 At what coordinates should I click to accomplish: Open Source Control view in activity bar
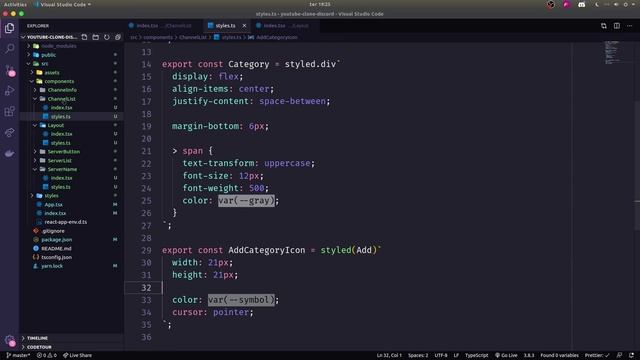click(9, 70)
